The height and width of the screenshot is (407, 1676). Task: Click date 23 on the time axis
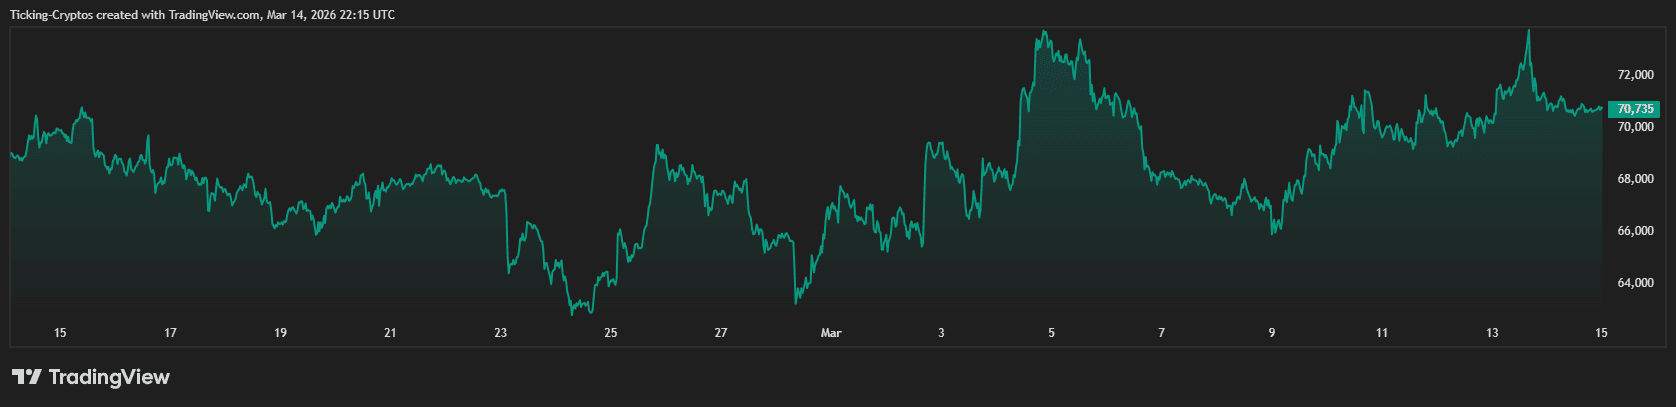[500, 333]
